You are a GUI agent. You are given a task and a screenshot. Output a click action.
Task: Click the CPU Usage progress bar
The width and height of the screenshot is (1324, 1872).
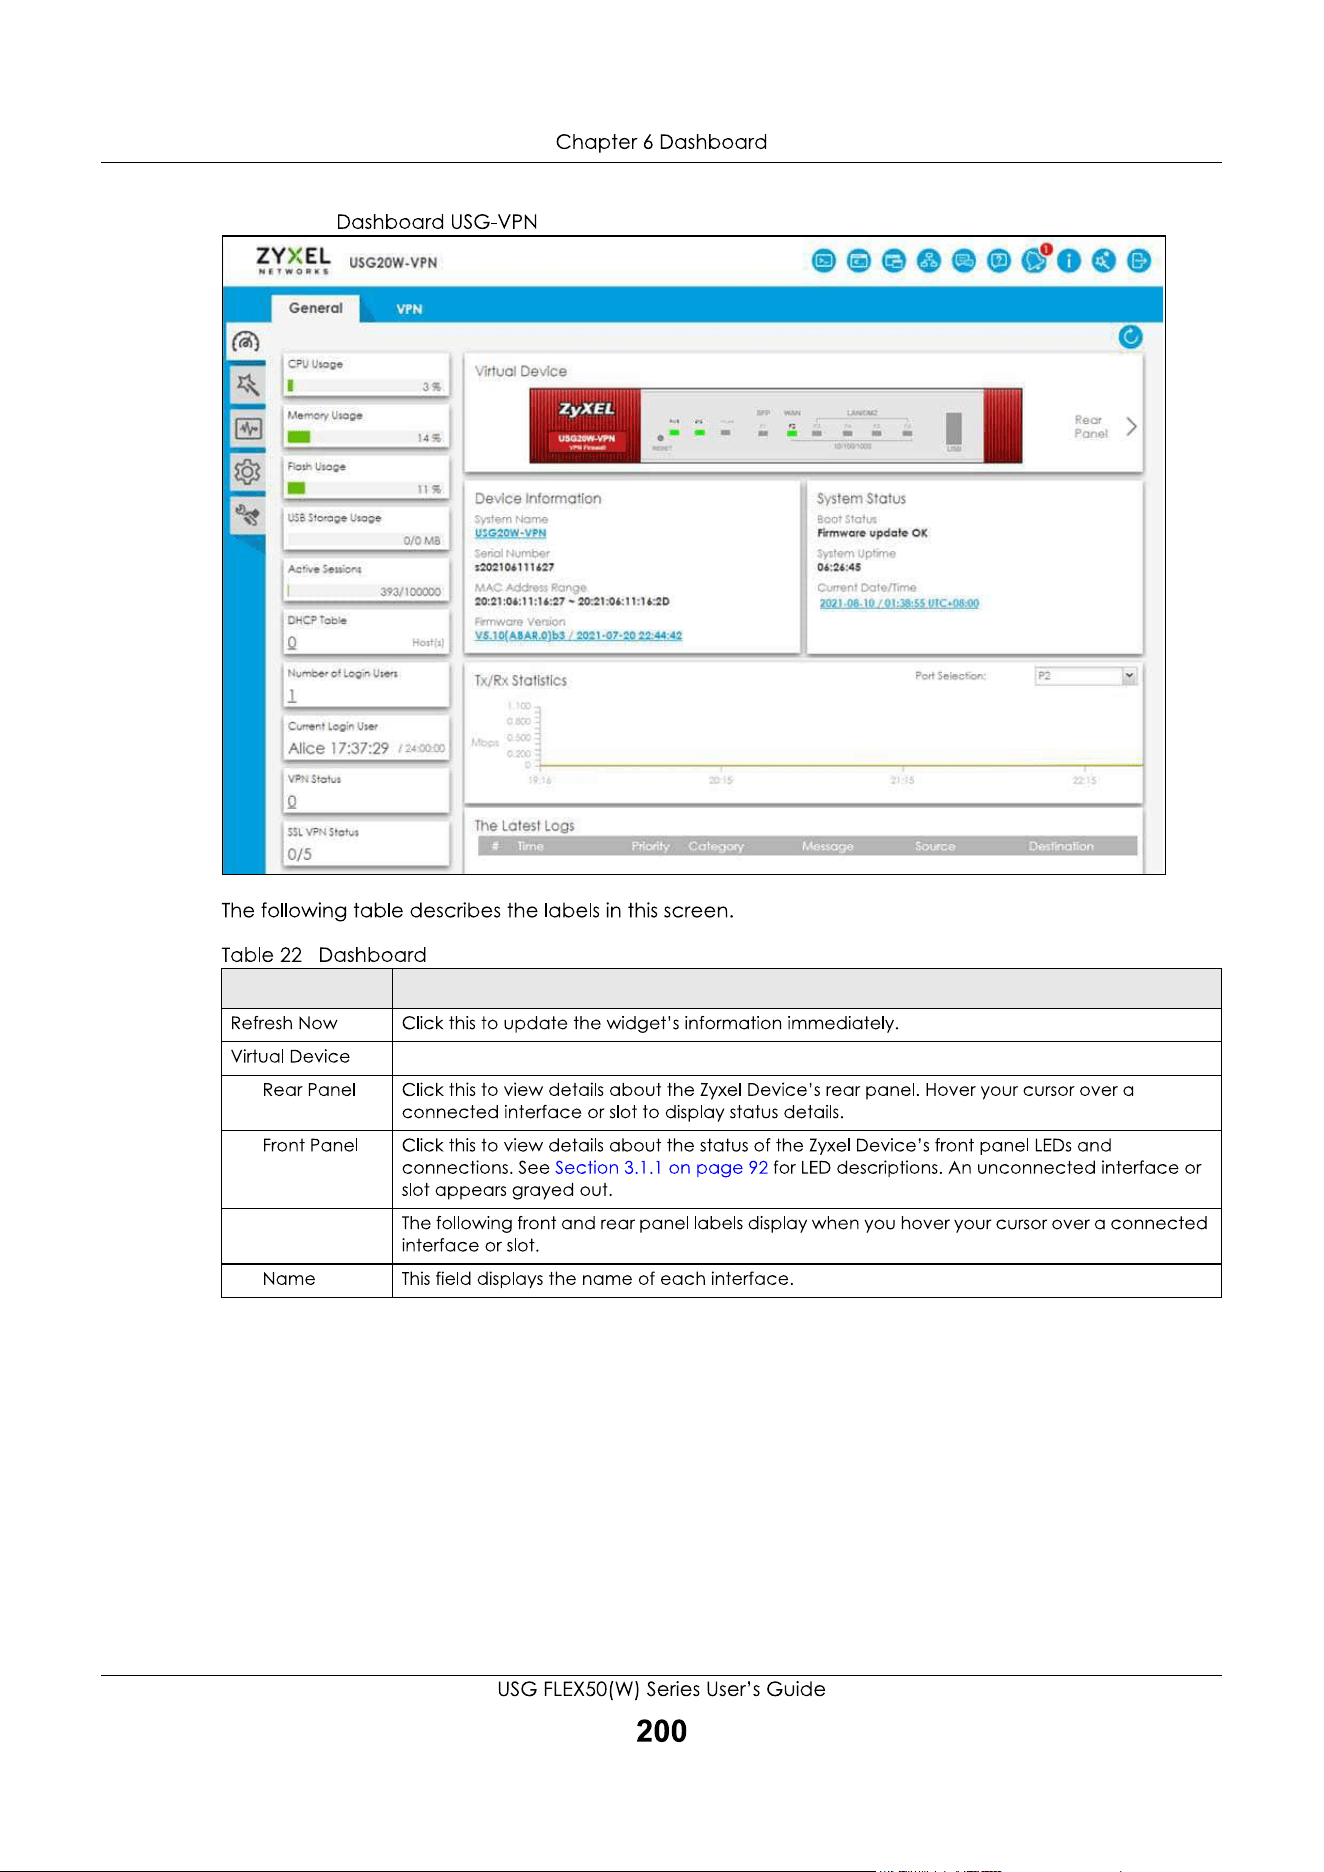(365, 386)
